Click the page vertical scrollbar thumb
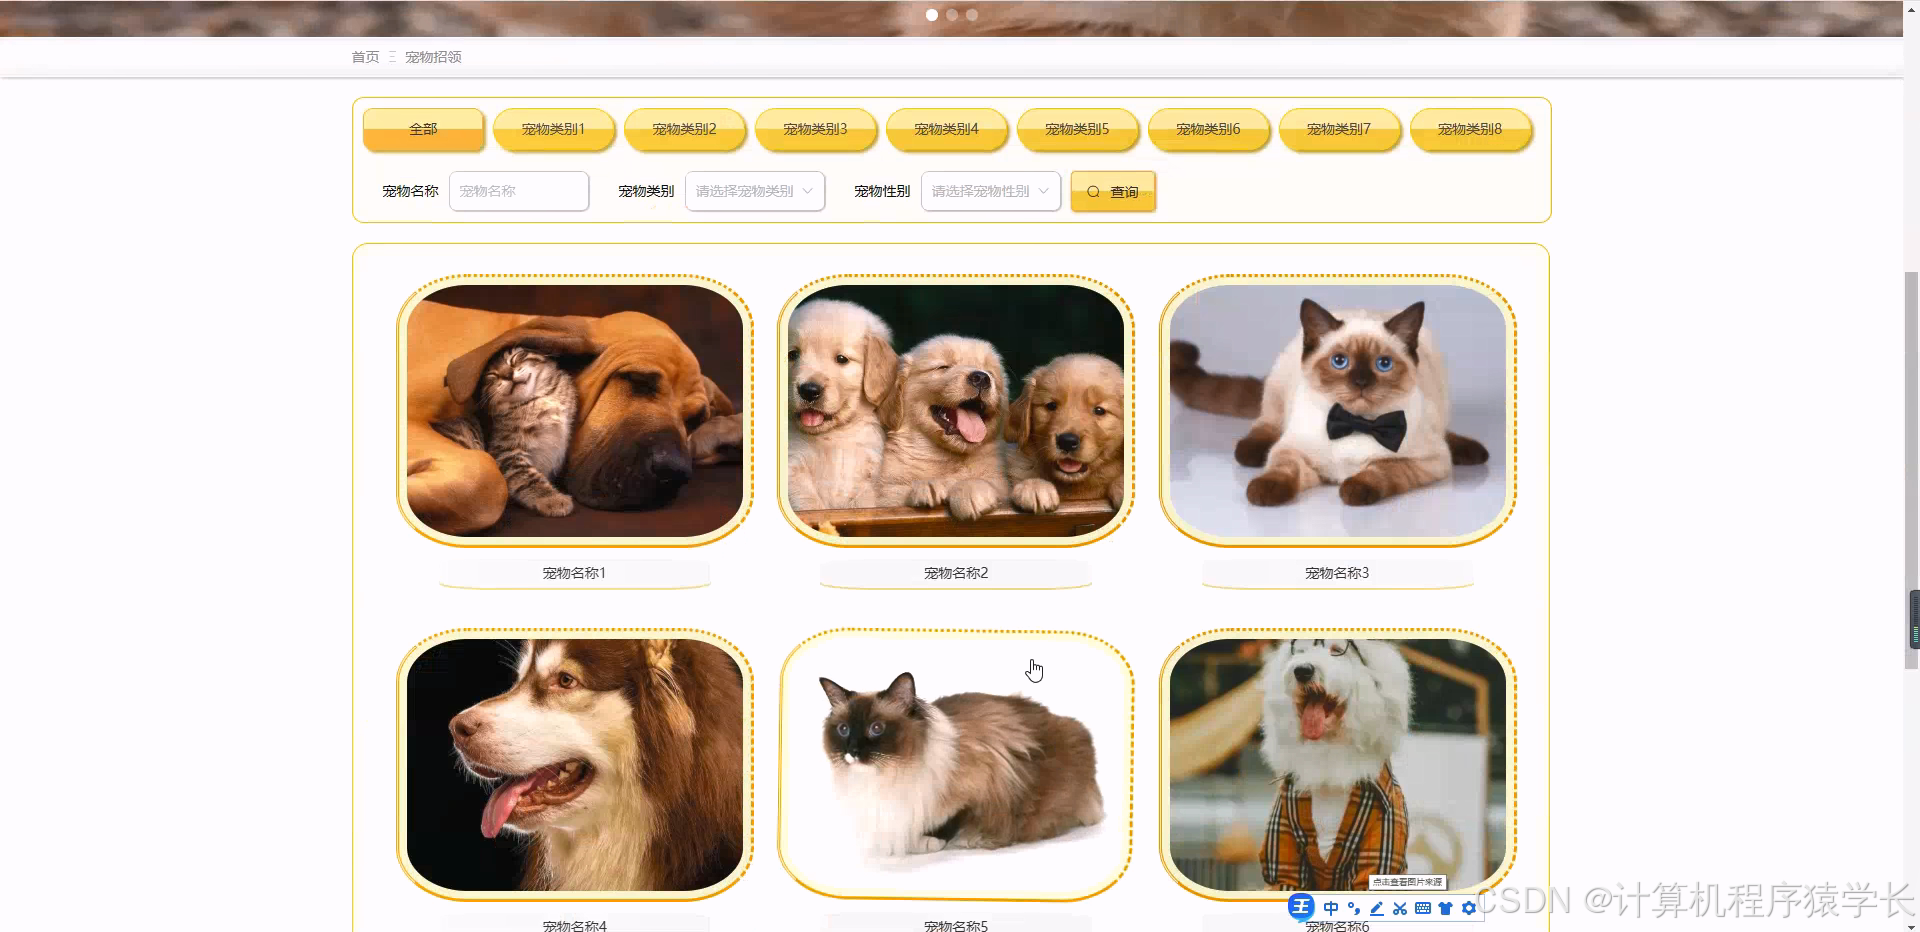This screenshot has width=1920, height=932. click(x=1912, y=470)
